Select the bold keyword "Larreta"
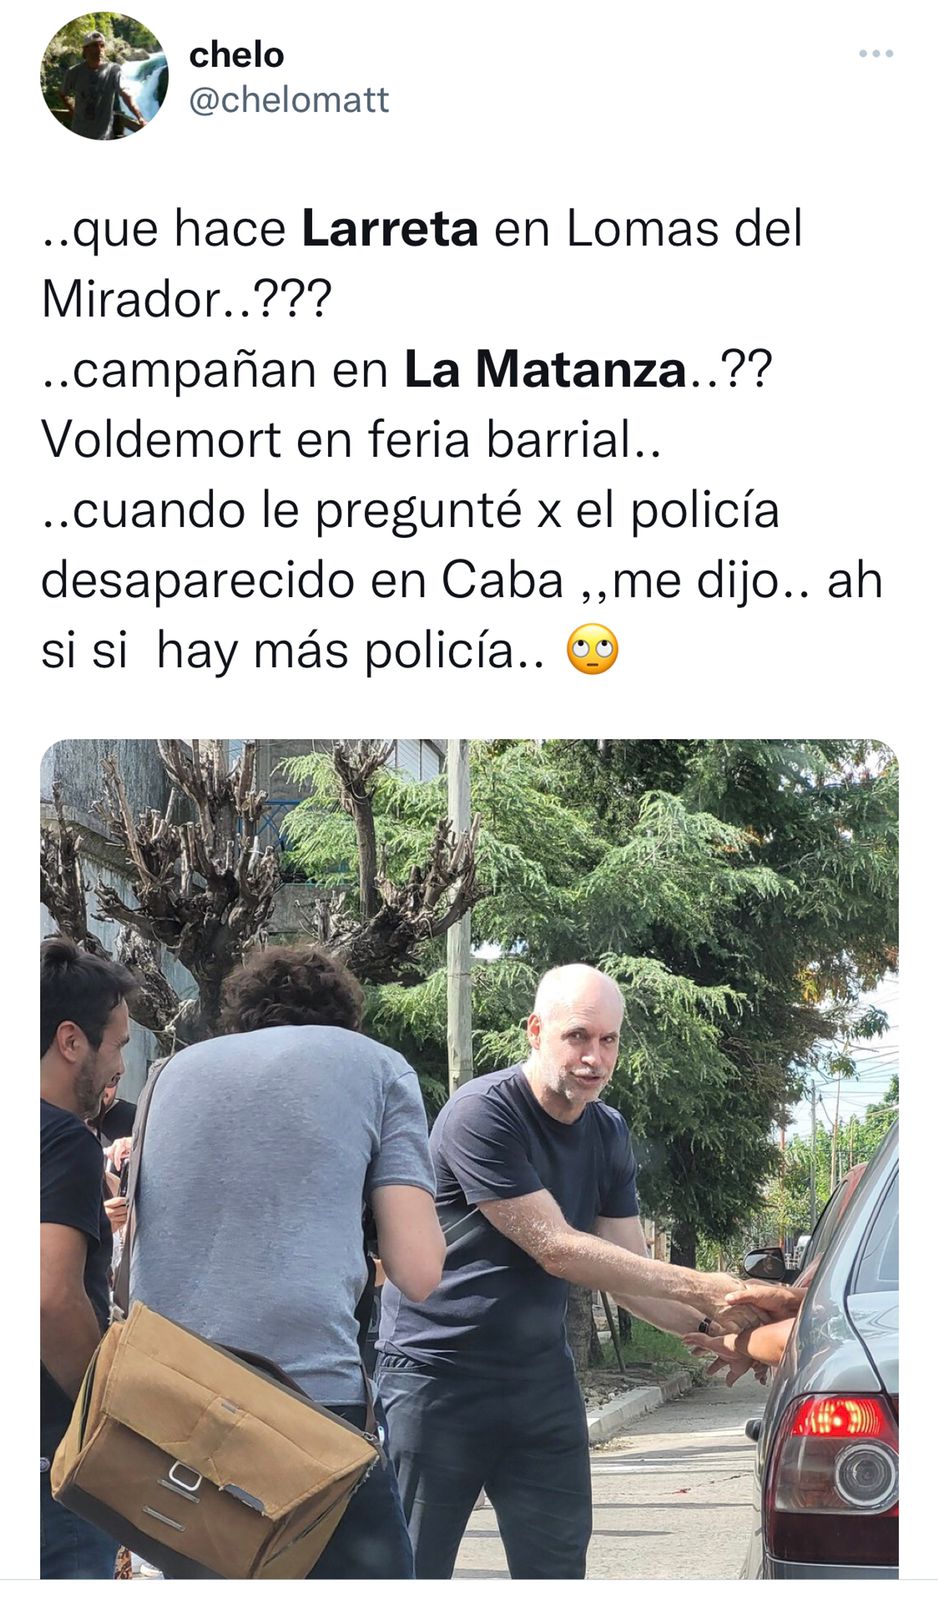The image size is (938, 1600). pos(390,228)
